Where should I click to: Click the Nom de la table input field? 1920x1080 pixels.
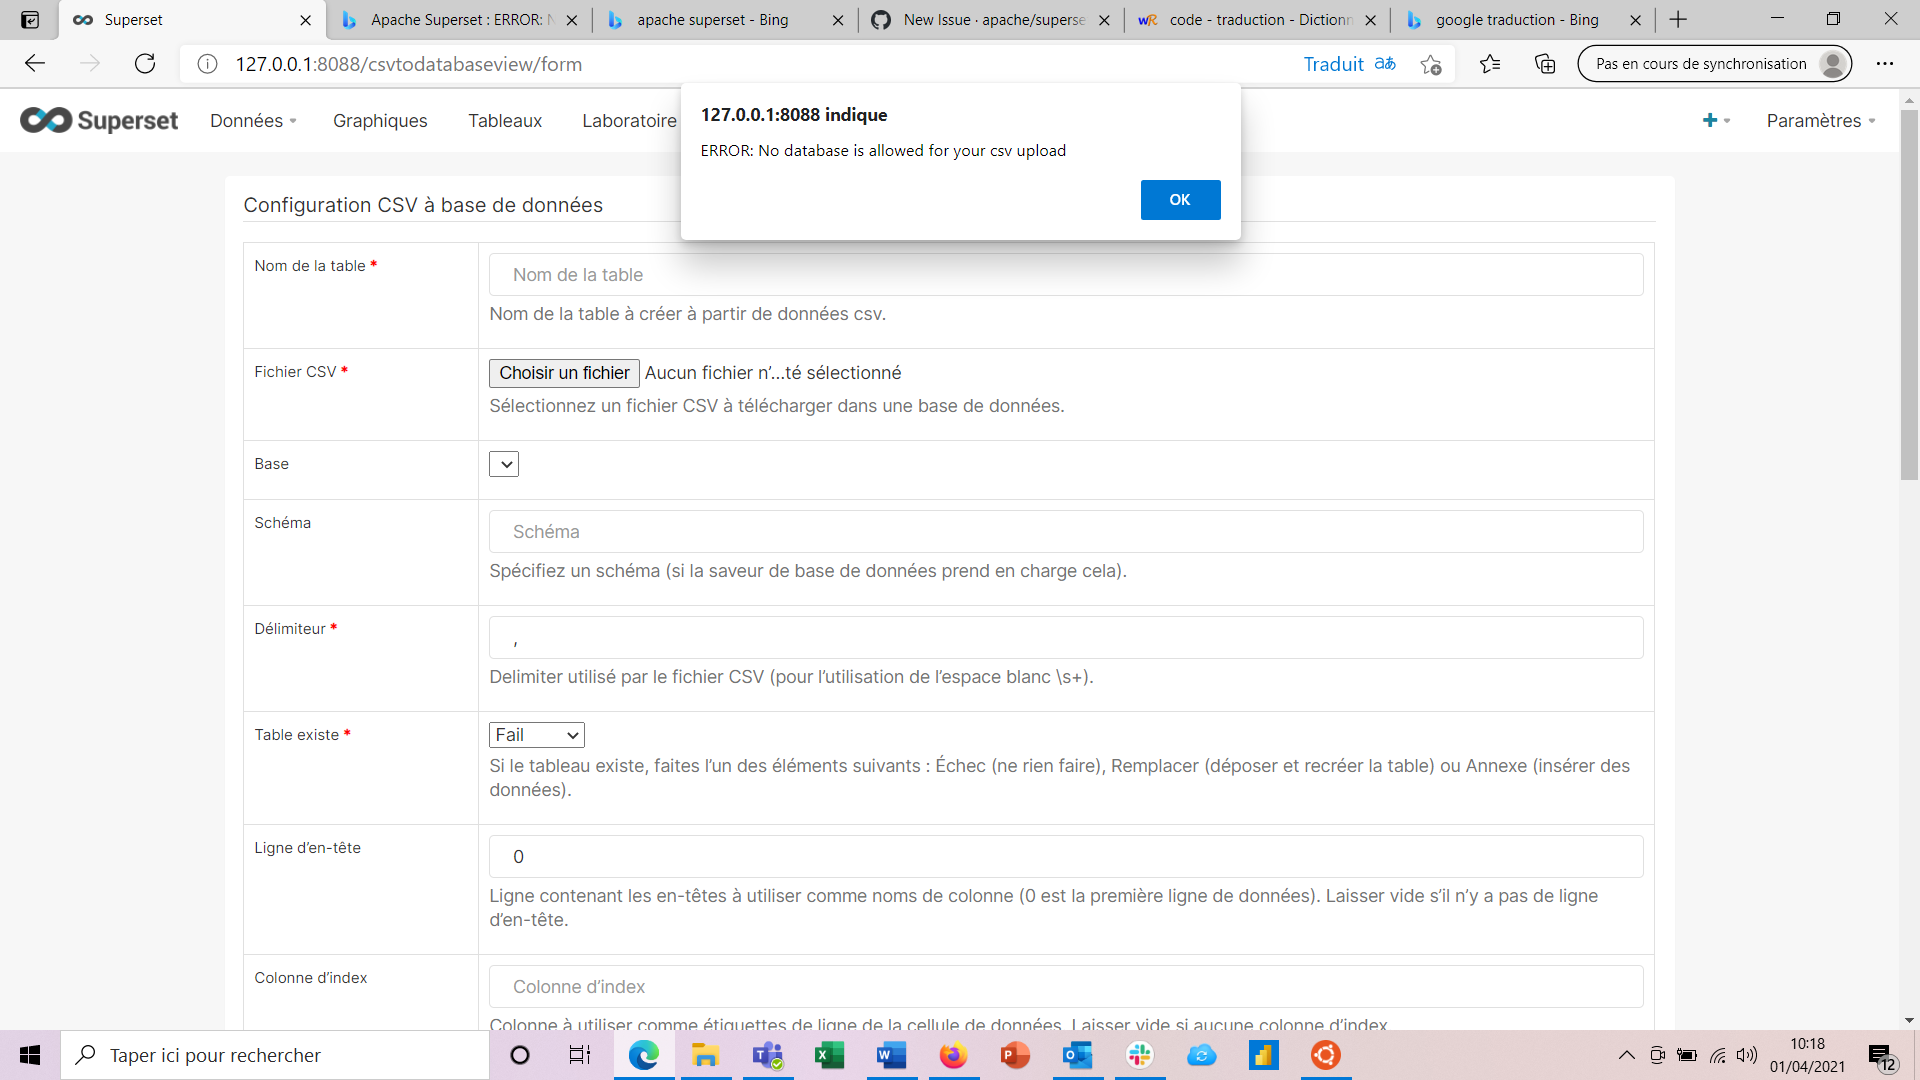1064,274
